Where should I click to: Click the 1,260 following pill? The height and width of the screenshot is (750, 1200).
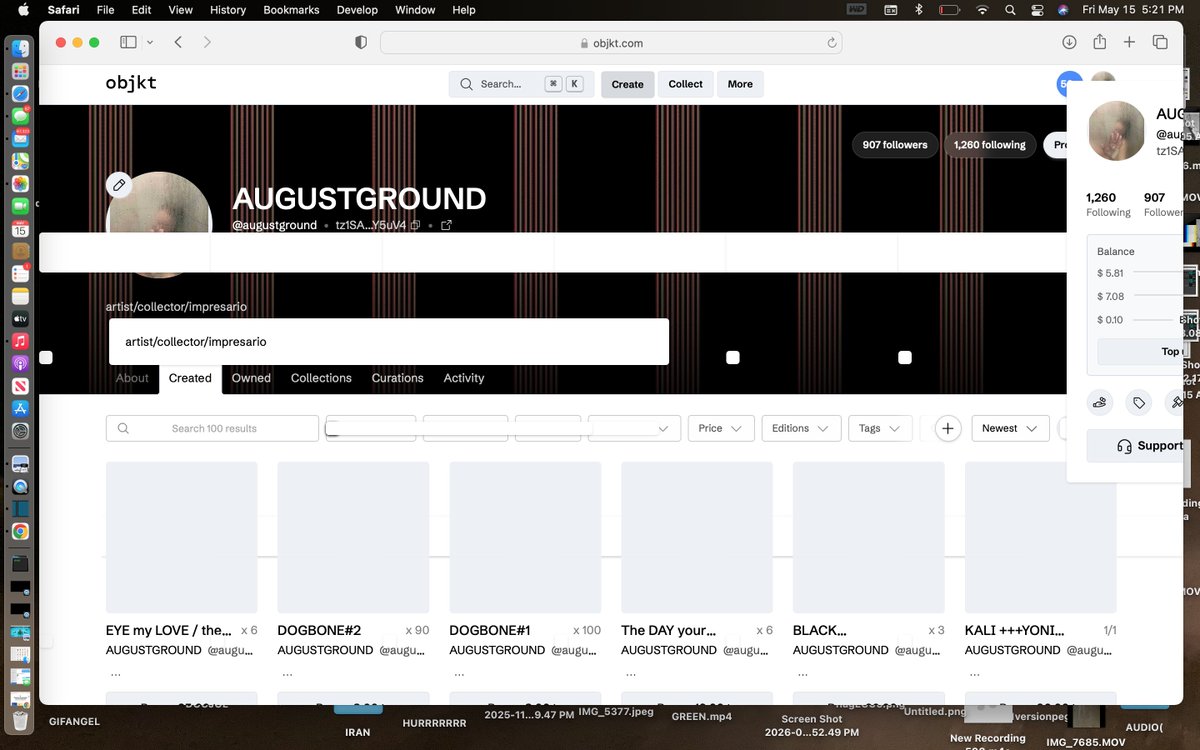click(x=990, y=145)
